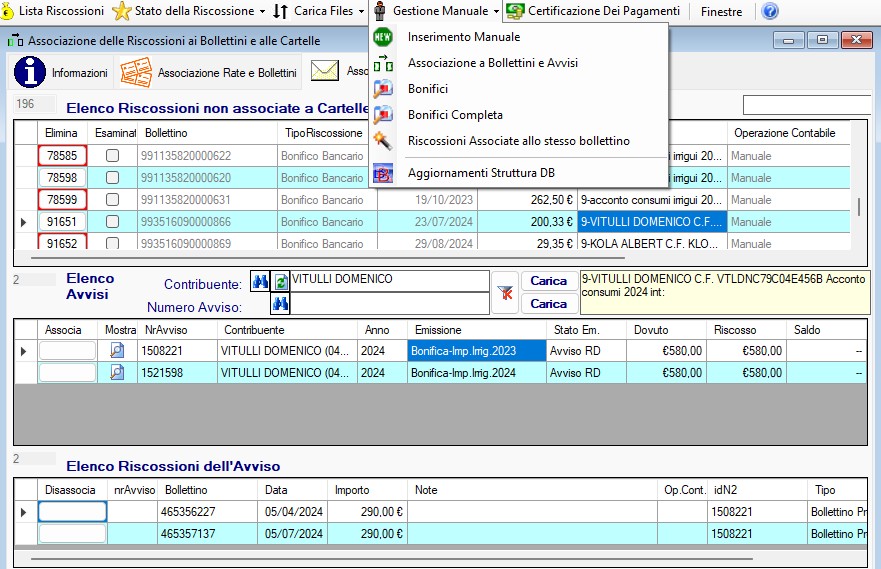Click into the Numero Avviso input field
This screenshot has height=569, width=881.
click(x=390, y=304)
